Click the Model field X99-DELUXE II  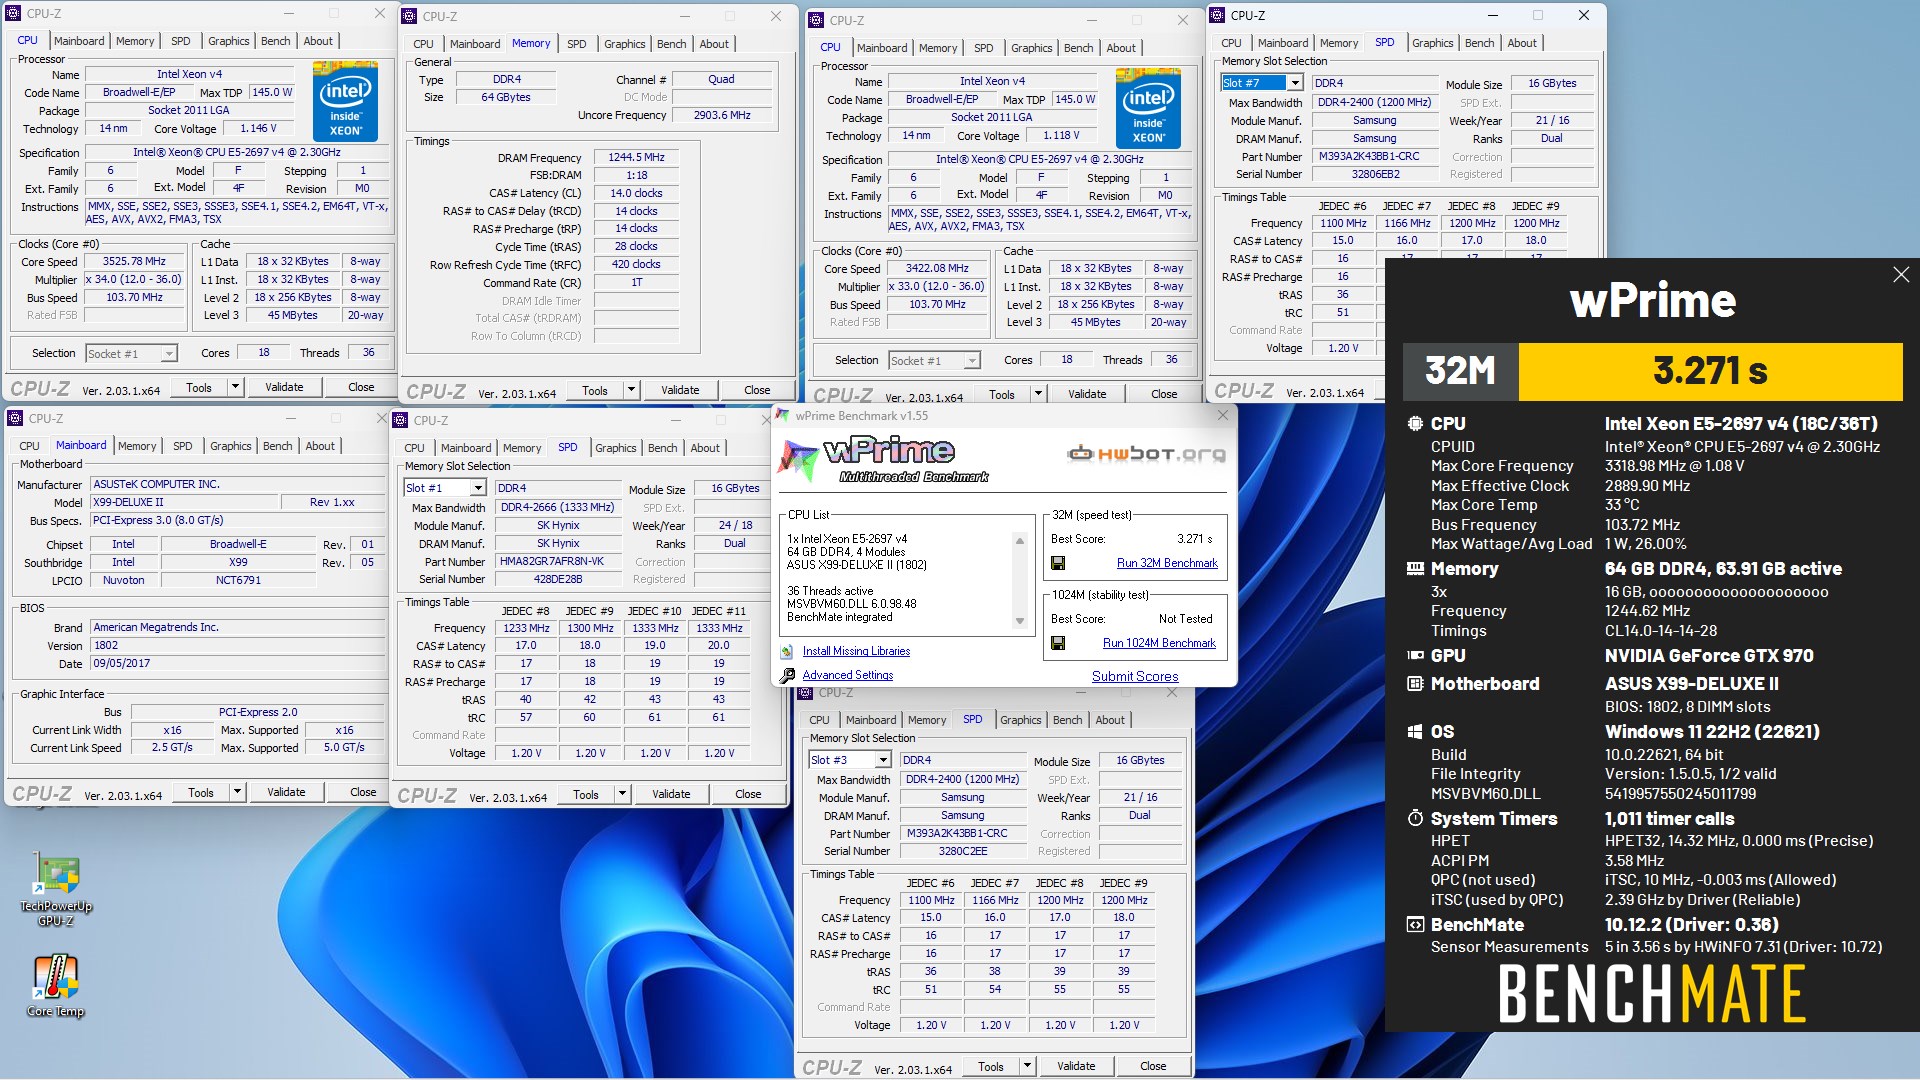184,502
